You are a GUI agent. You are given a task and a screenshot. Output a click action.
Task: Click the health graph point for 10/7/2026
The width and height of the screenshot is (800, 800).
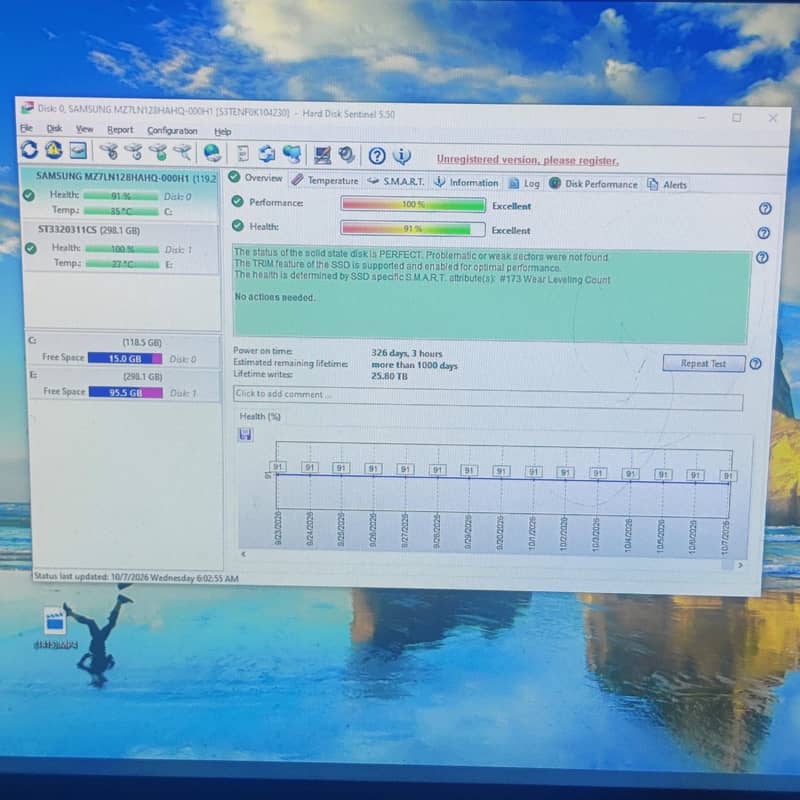[x=729, y=483]
